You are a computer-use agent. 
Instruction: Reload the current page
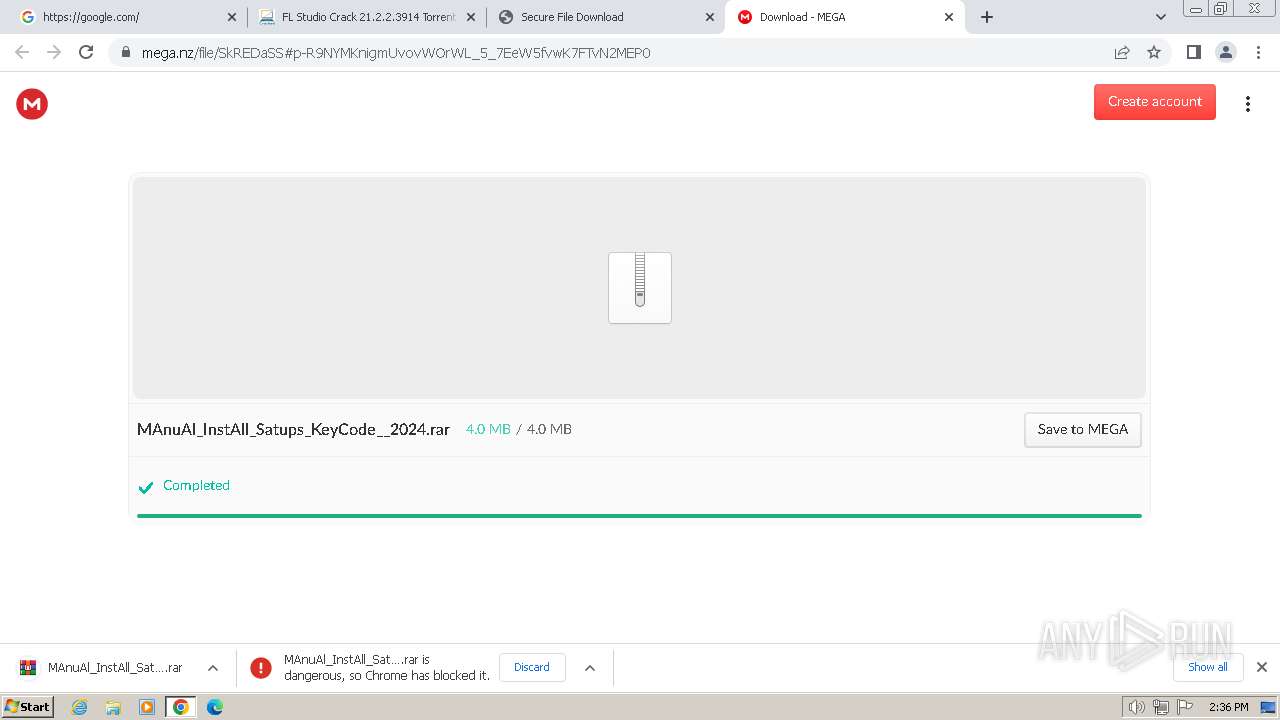[86, 52]
